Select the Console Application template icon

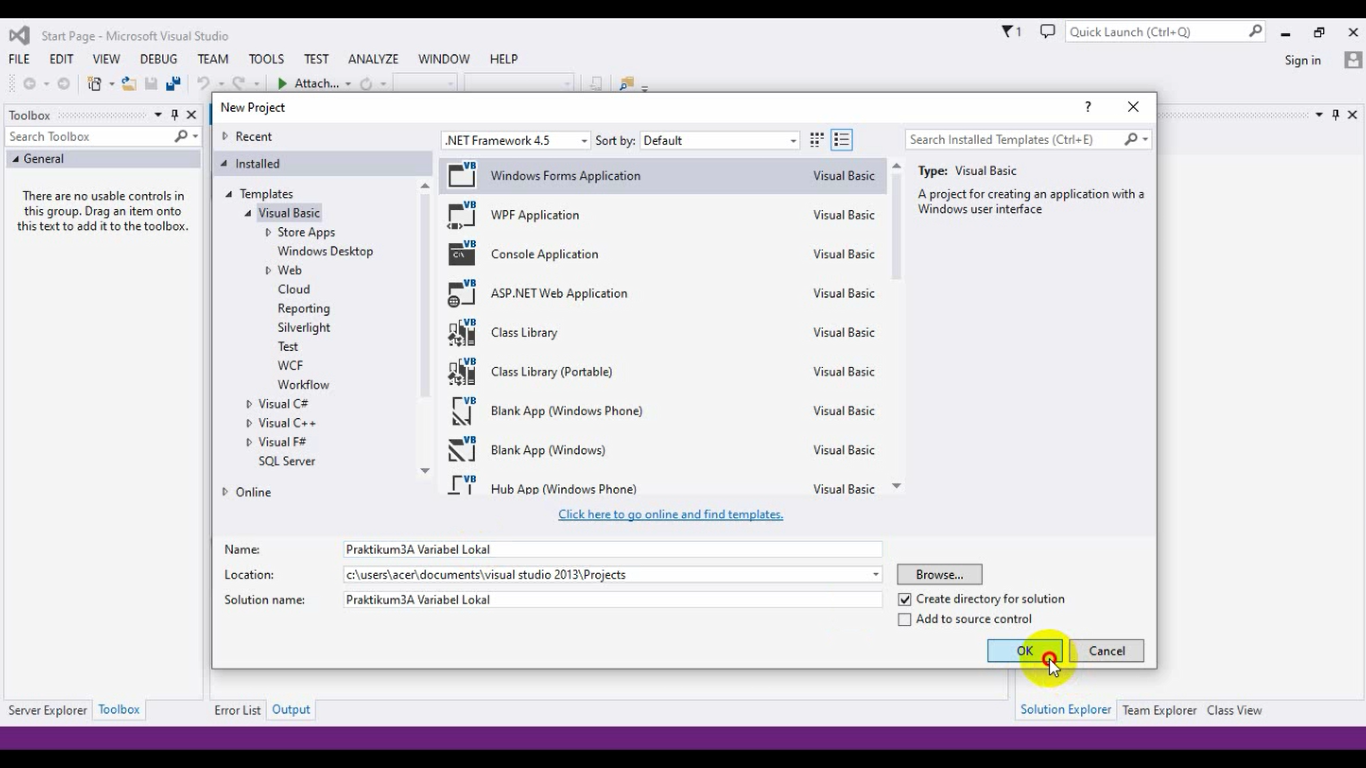pyautogui.click(x=462, y=253)
